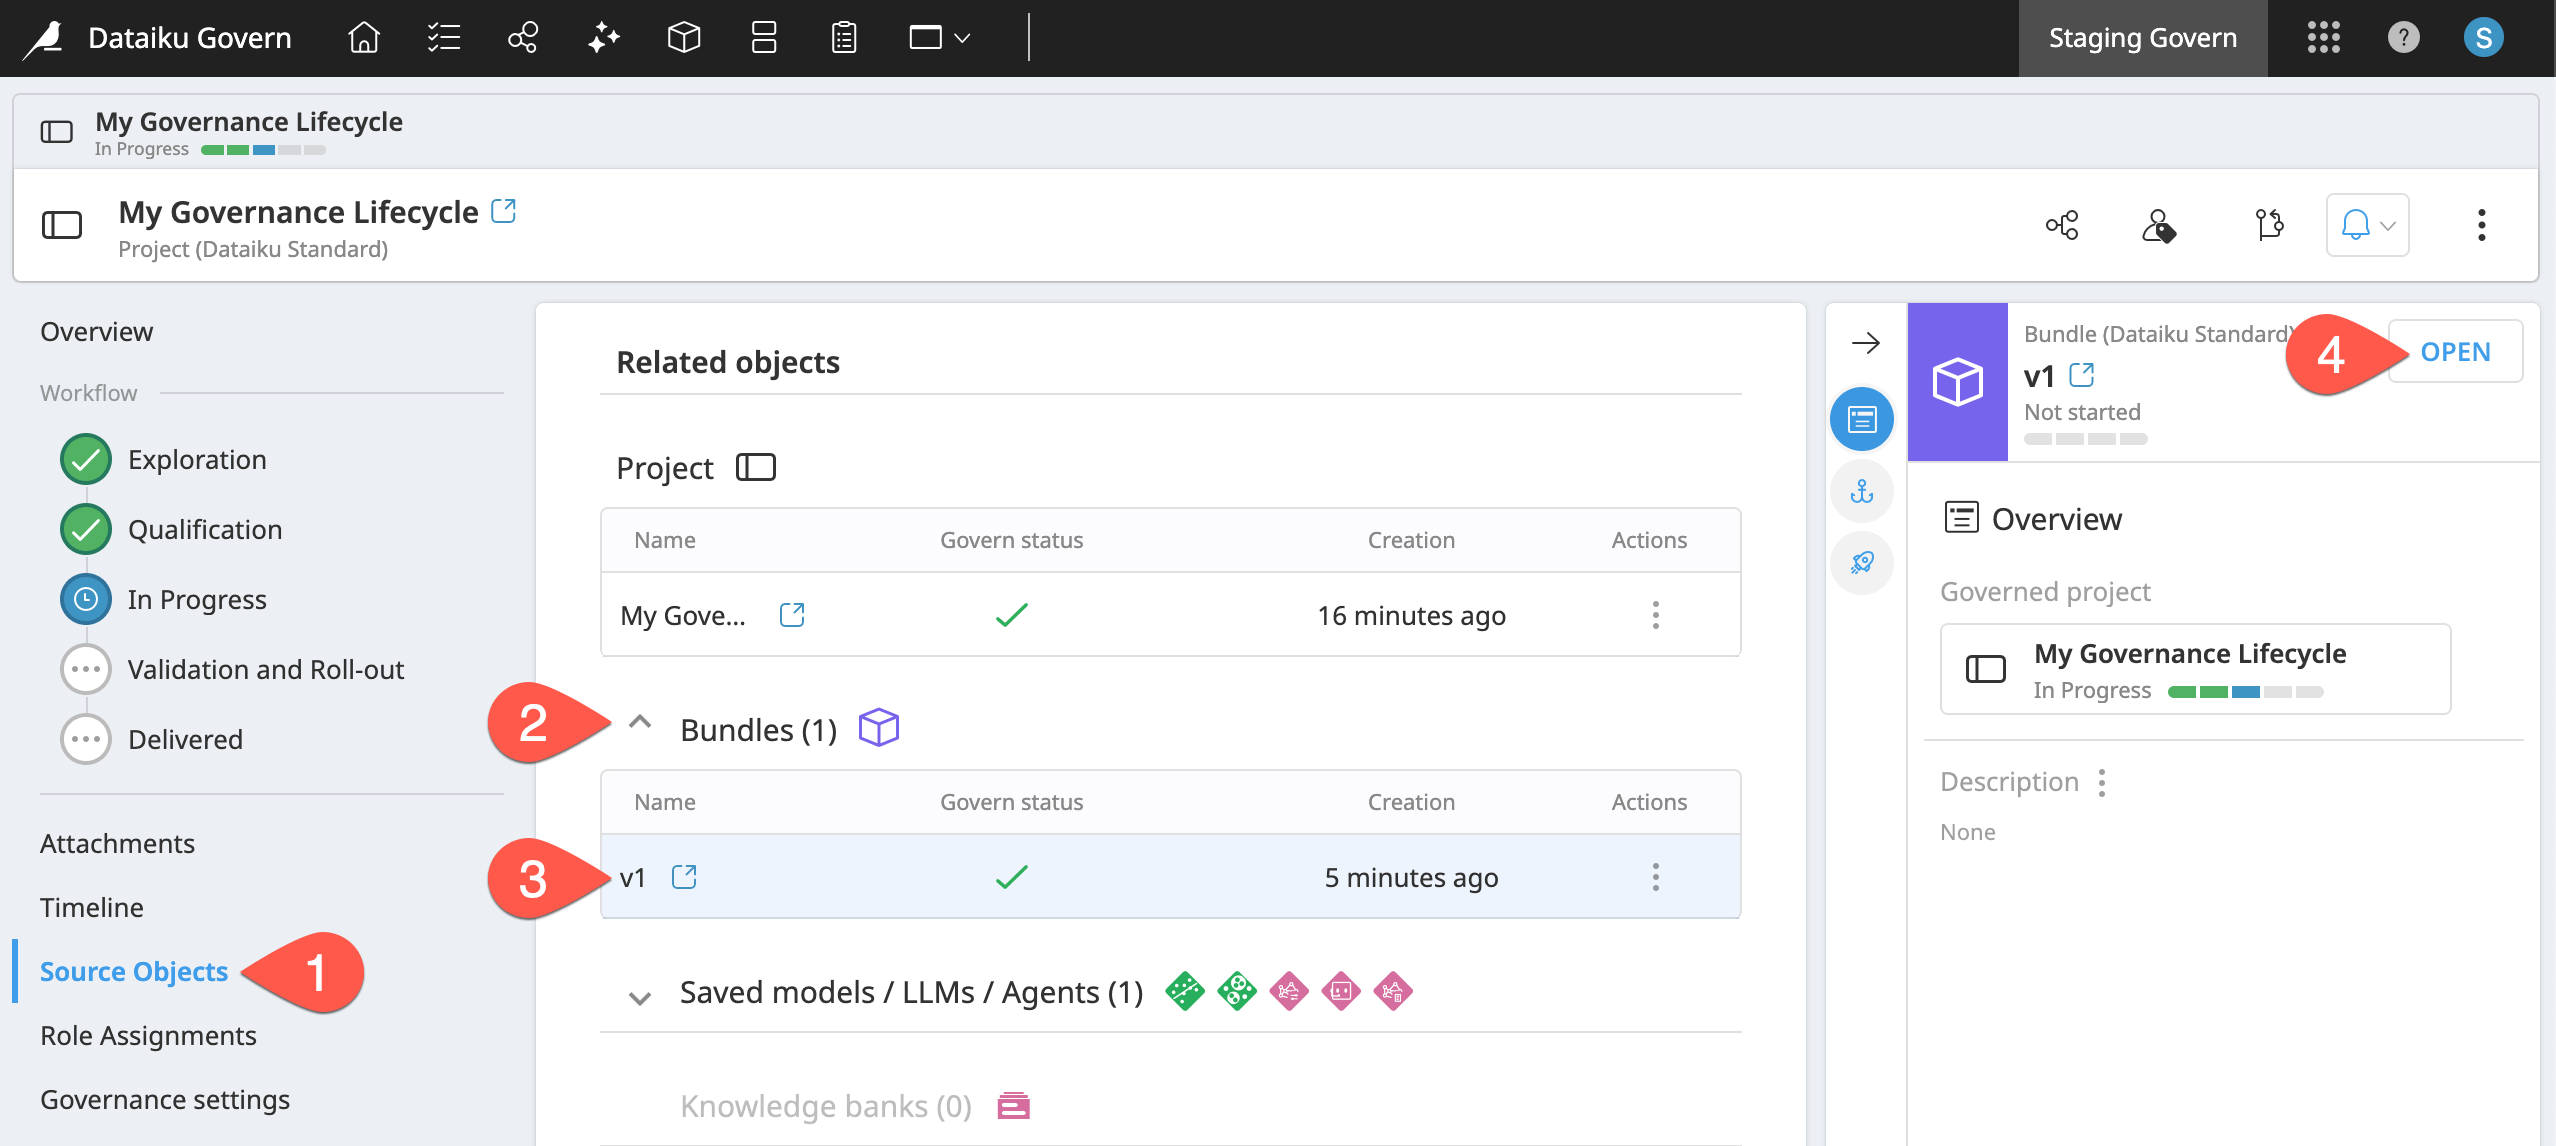Open the help question mark icon
Viewport: 2556px width, 1146px height.
pyautogui.click(x=2403, y=38)
